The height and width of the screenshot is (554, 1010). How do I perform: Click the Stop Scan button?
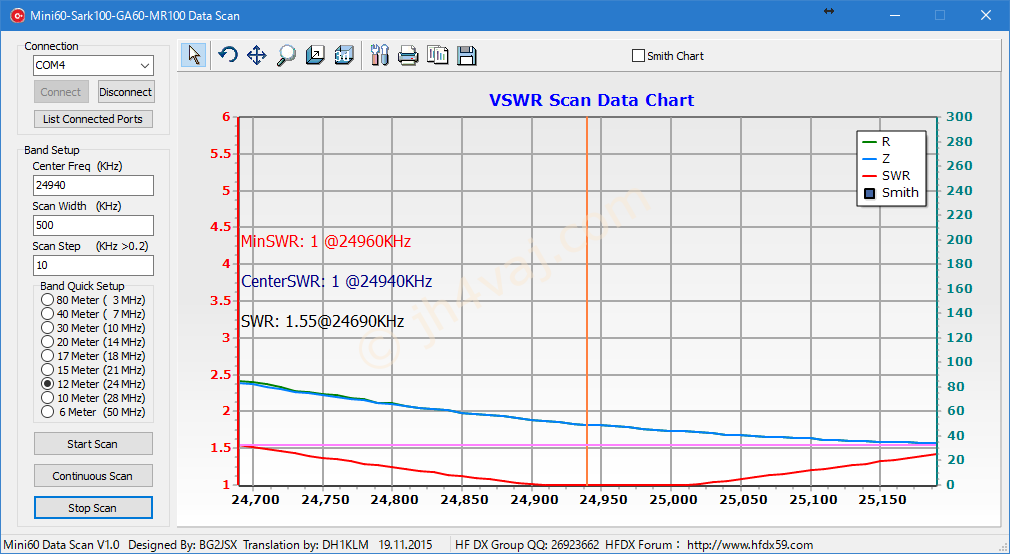click(93, 508)
